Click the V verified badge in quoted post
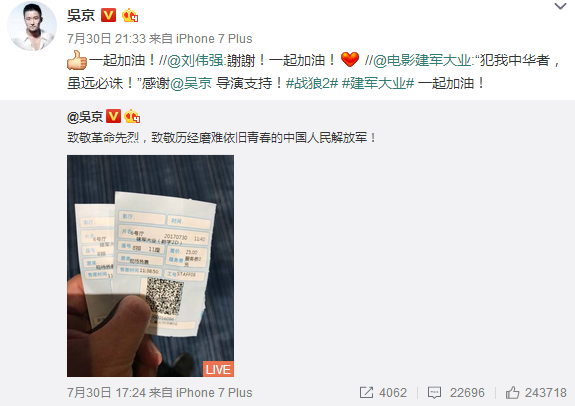The height and width of the screenshot is (406, 575). tap(113, 116)
